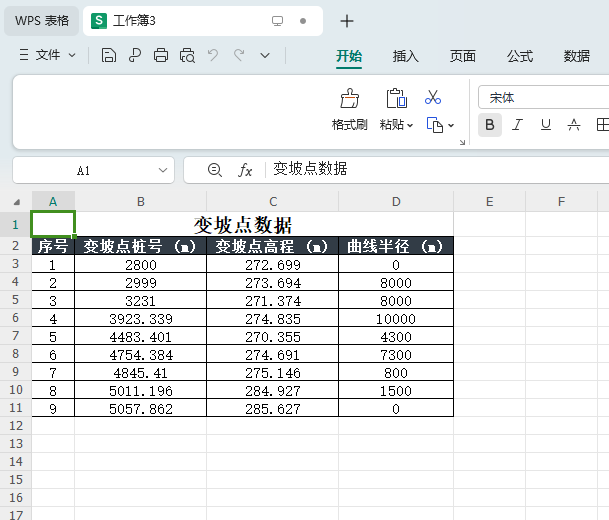This screenshot has width=609, height=520.
Task: Open the Copy button dropdown arrow
Action: coord(451,126)
